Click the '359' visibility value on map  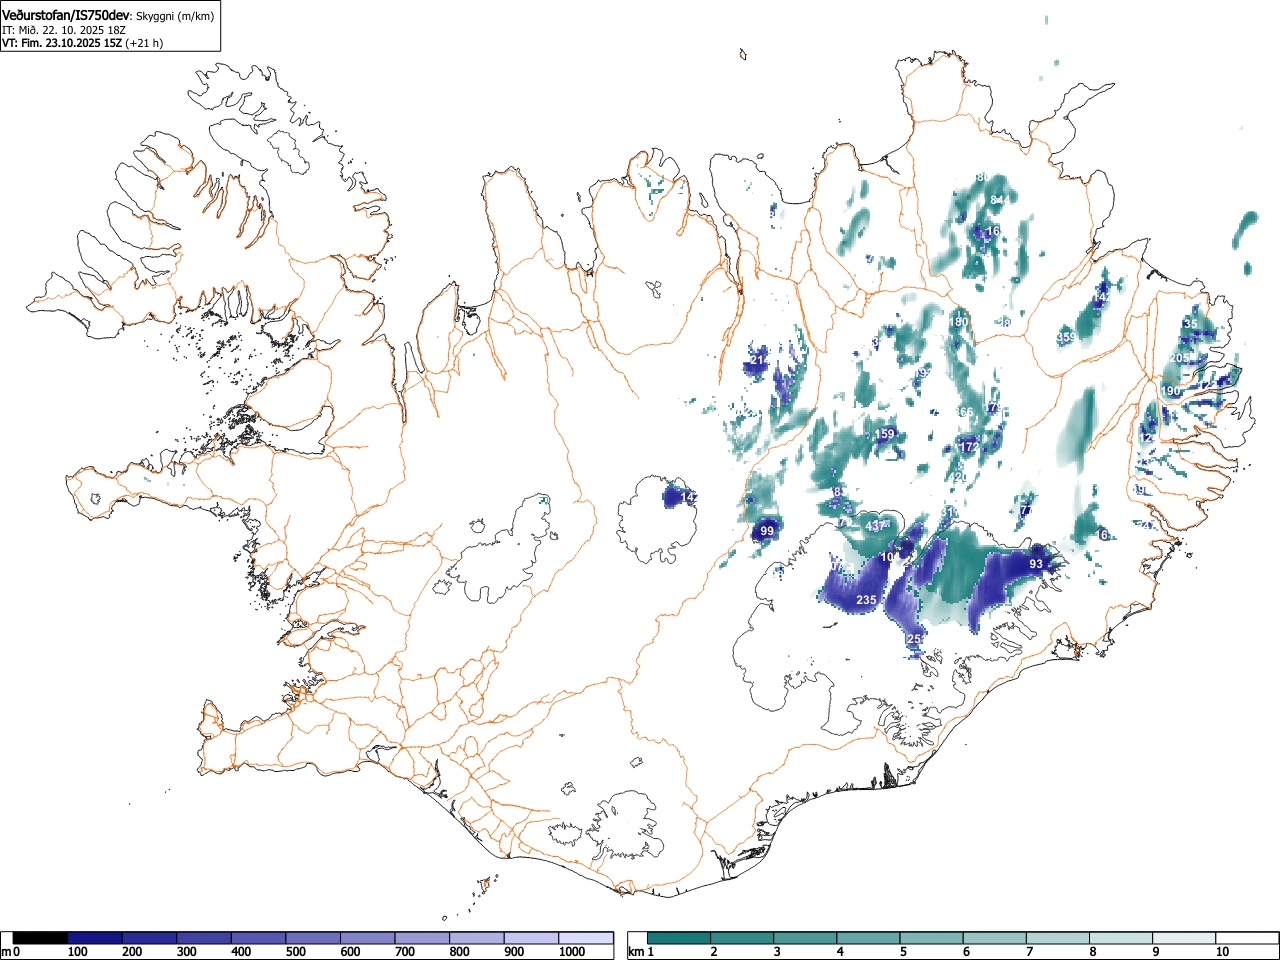coord(1066,338)
